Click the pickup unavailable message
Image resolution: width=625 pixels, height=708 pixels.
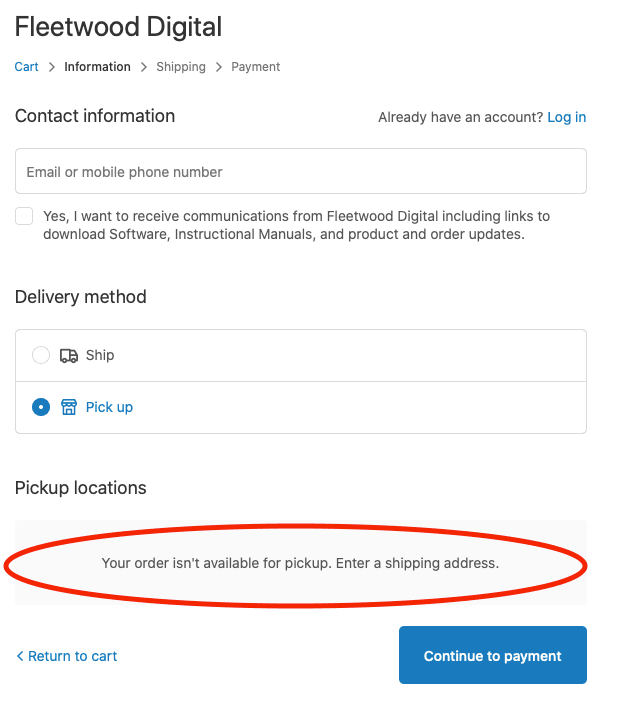tap(300, 563)
